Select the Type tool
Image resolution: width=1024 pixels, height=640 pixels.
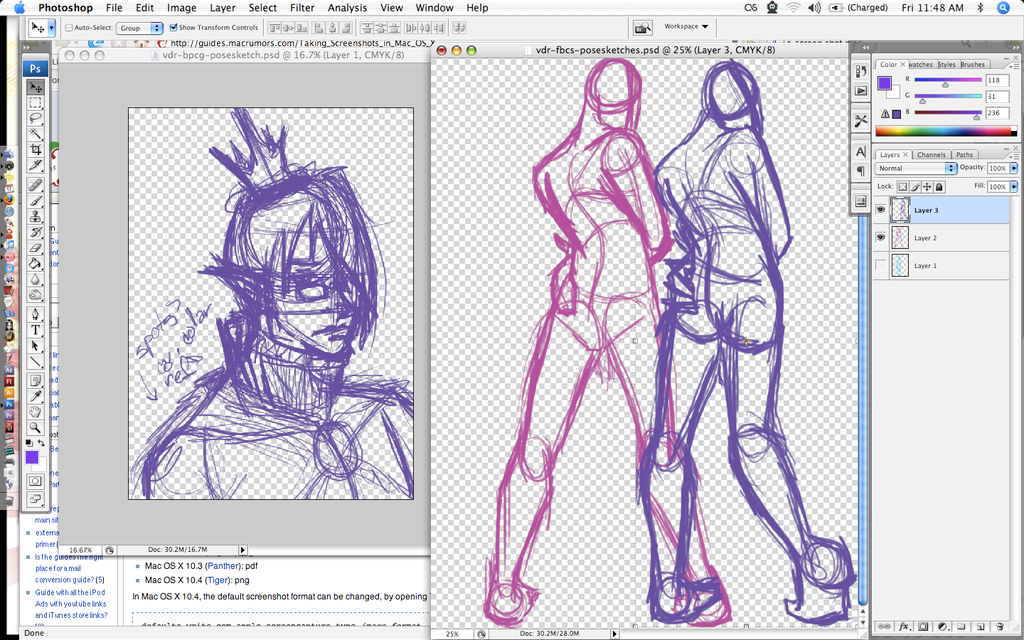pyautogui.click(x=35, y=330)
